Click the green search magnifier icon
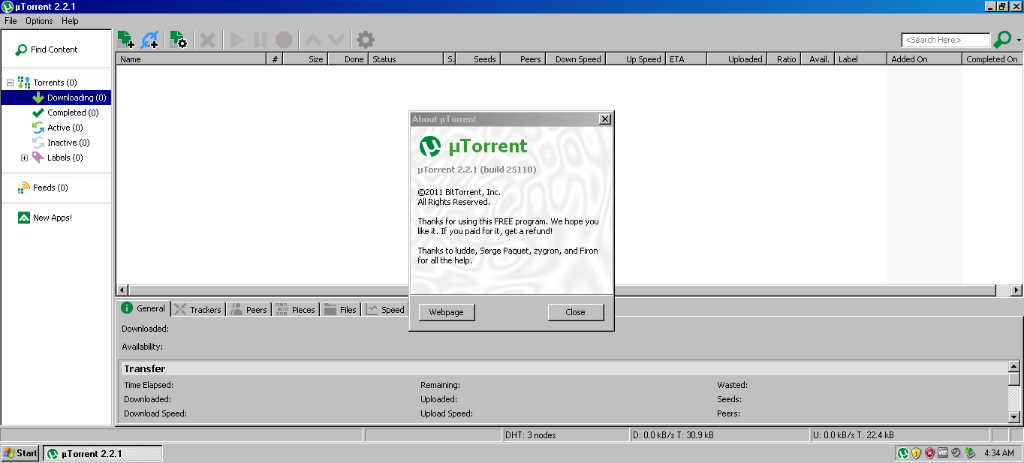The width and height of the screenshot is (1024, 463). pyautogui.click(x=1002, y=40)
